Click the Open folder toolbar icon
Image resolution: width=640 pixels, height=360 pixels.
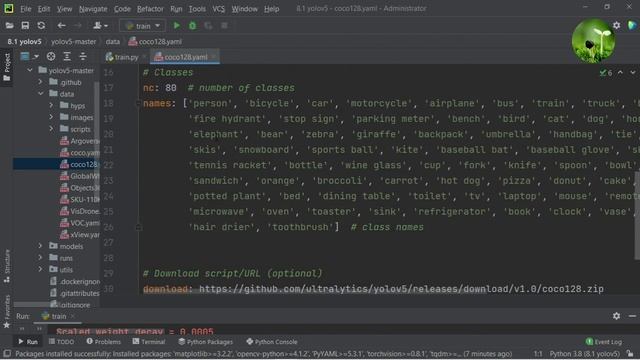pyautogui.click(x=9, y=26)
